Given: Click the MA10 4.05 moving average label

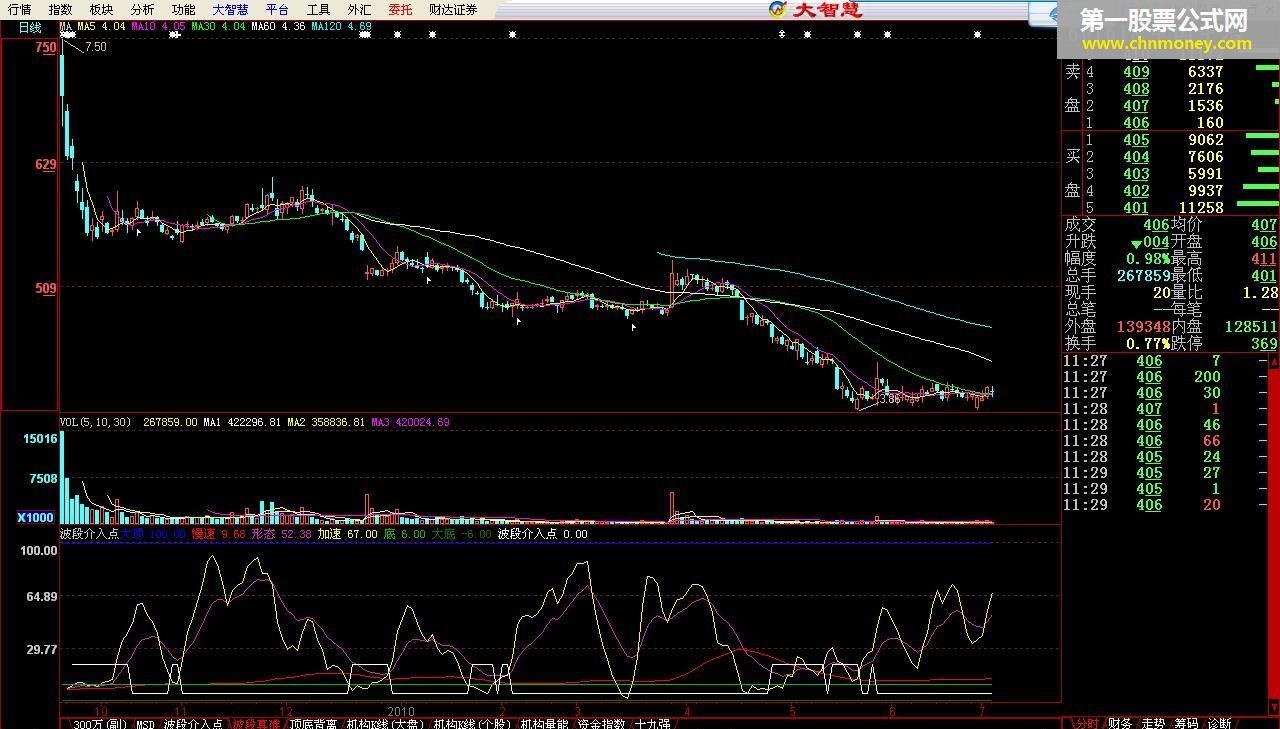Looking at the screenshot, I should pyautogui.click(x=158, y=27).
